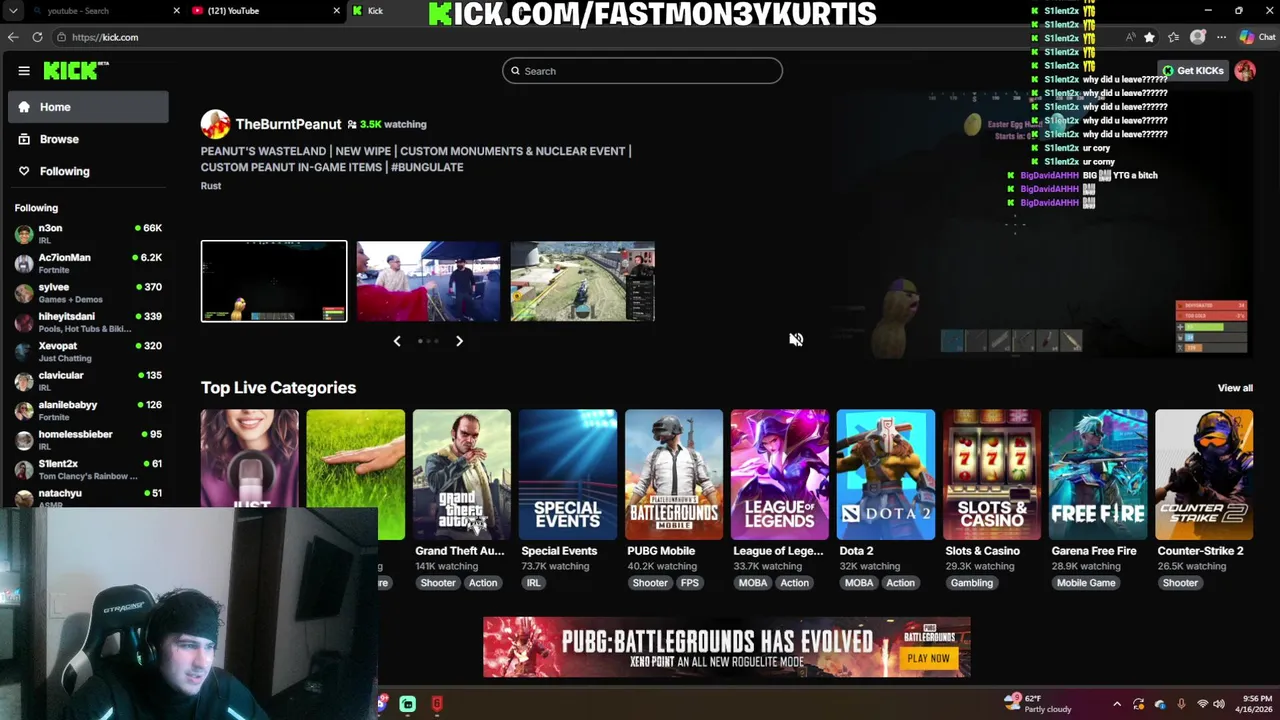Screen dimensions: 1280x720
Task: Open the browser three-dots settings menu
Action: (x=1221, y=37)
